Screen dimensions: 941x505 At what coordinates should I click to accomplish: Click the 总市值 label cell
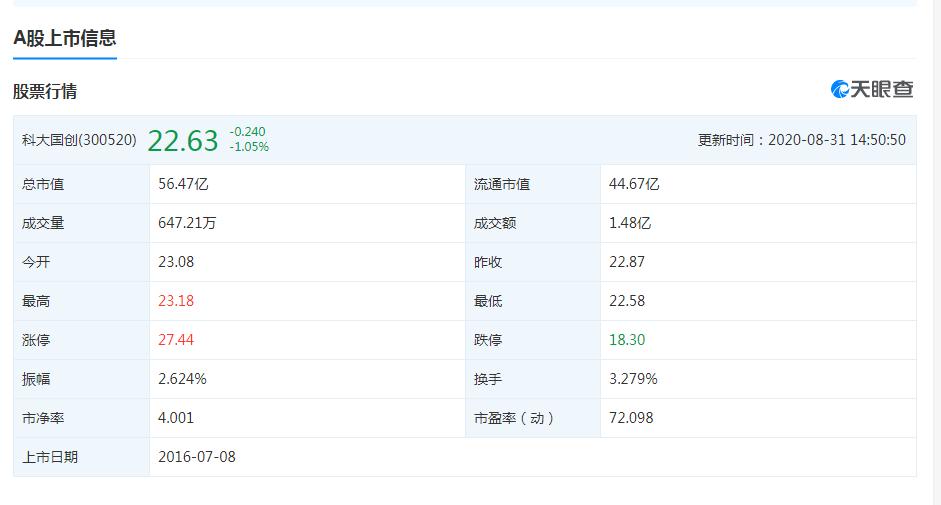click(x=82, y=184)
